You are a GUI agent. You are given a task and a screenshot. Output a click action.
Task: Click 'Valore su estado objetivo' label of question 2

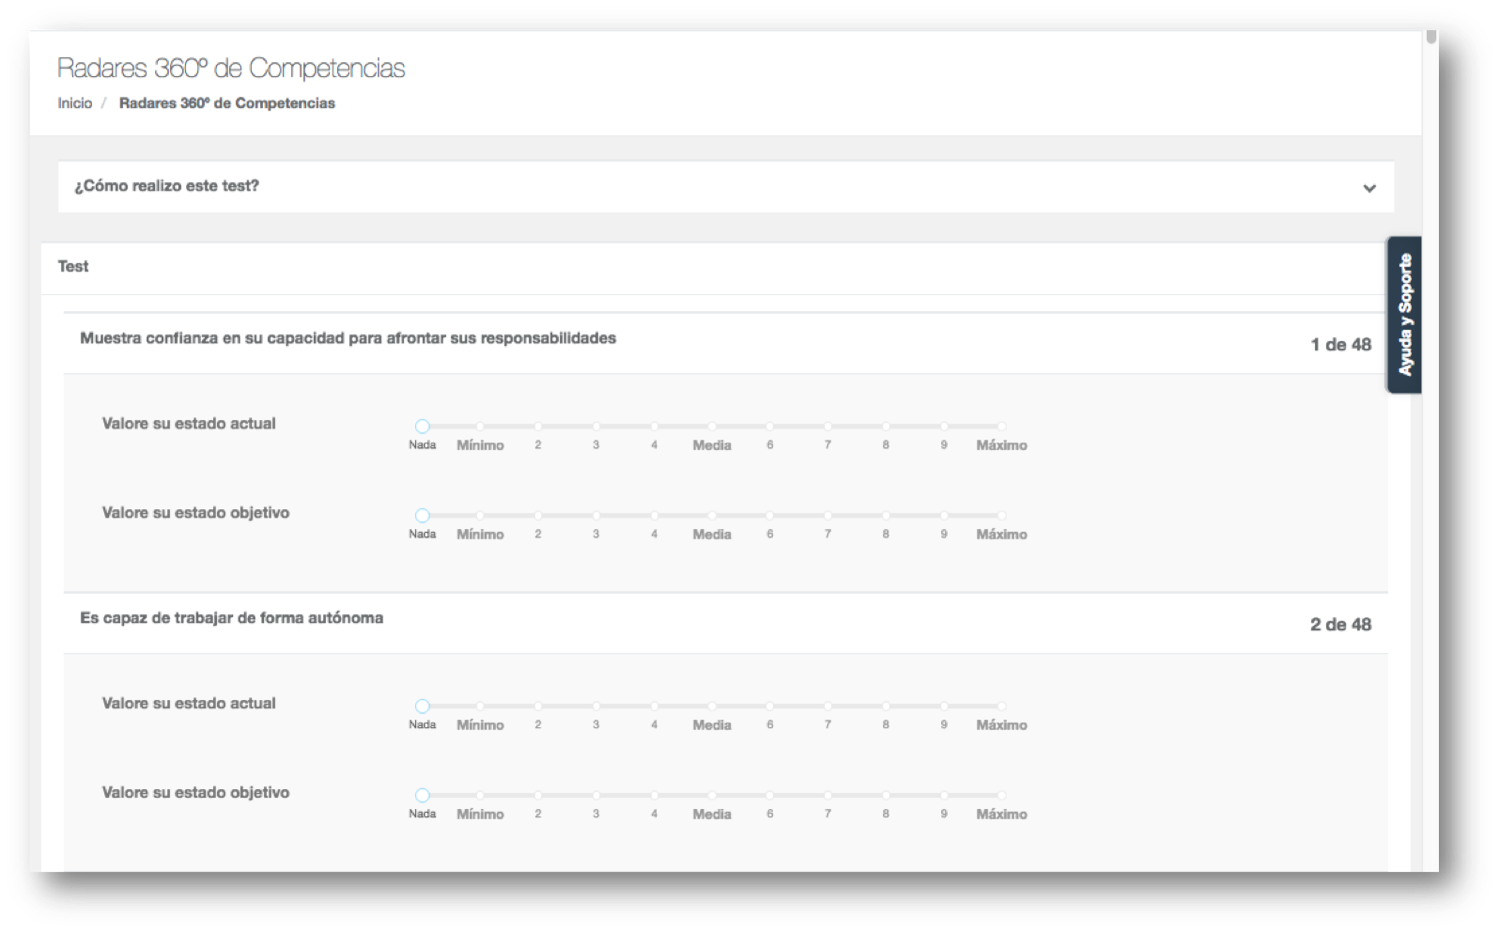tap(196, 792)
